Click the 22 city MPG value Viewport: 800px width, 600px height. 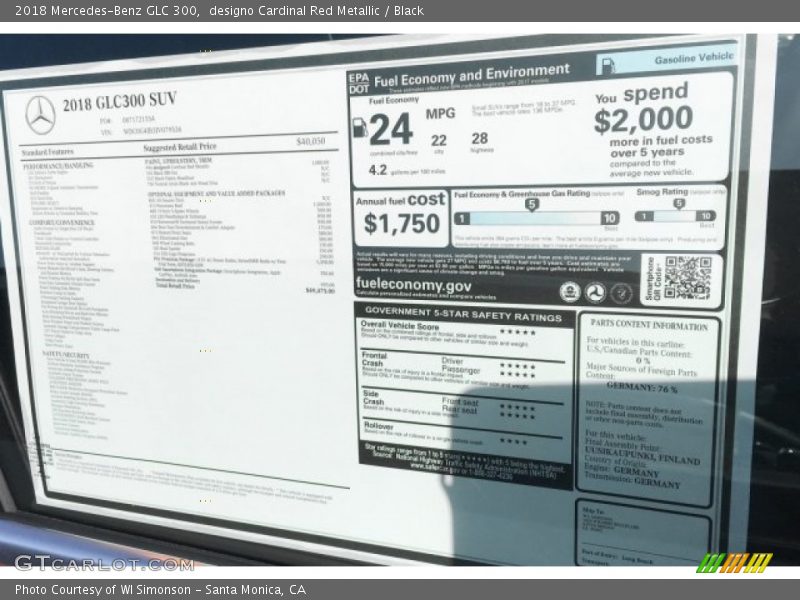pos(438,140)
